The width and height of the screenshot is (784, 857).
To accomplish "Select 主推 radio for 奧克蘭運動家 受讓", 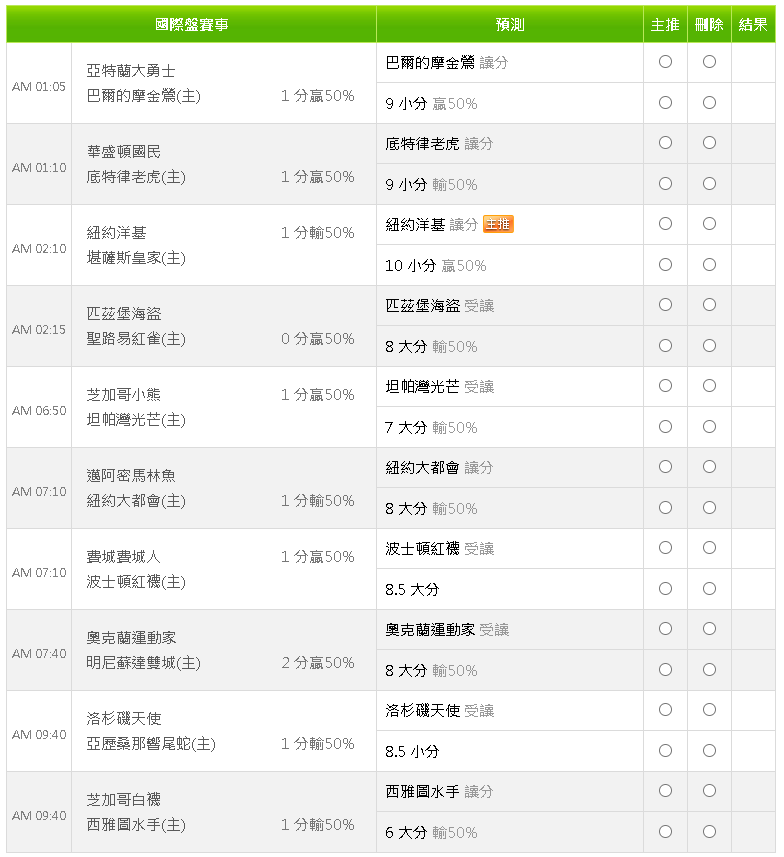I will 665,629.
